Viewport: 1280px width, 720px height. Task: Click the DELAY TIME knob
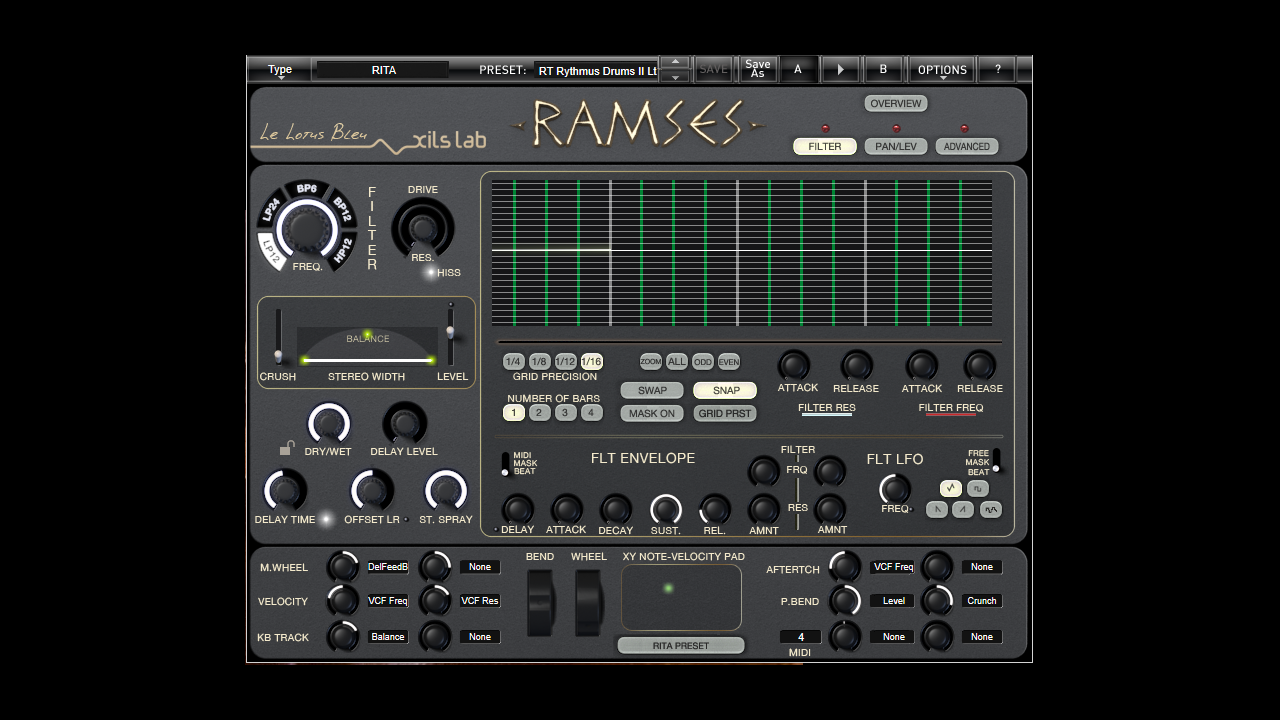point(285,492)
